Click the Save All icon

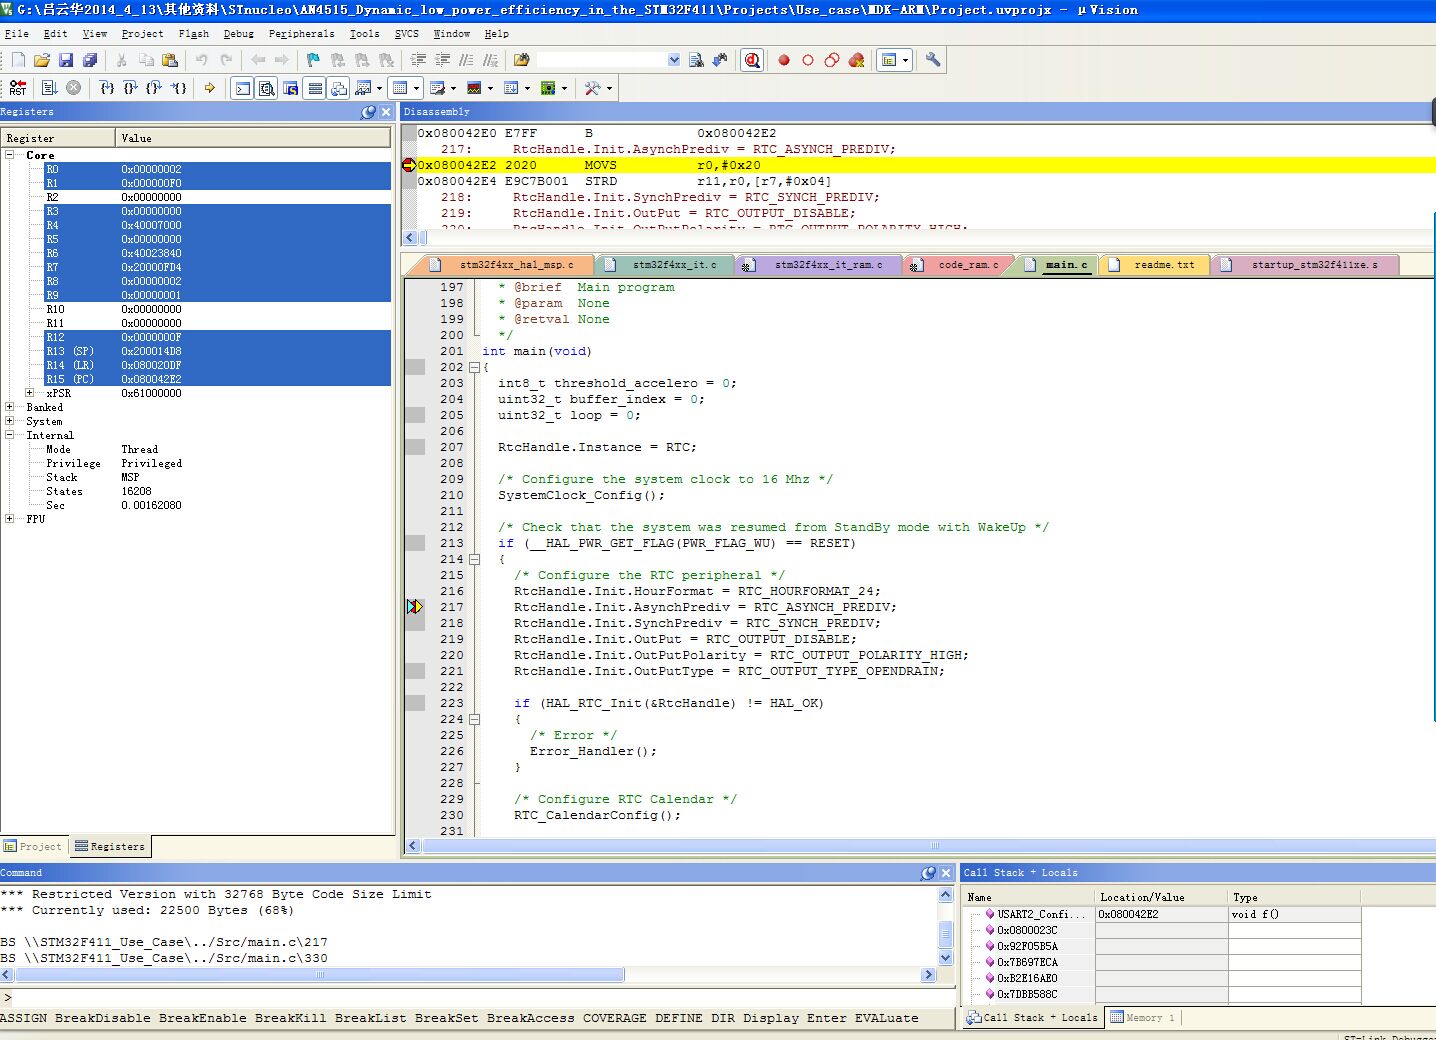click(x=90, y=60)
